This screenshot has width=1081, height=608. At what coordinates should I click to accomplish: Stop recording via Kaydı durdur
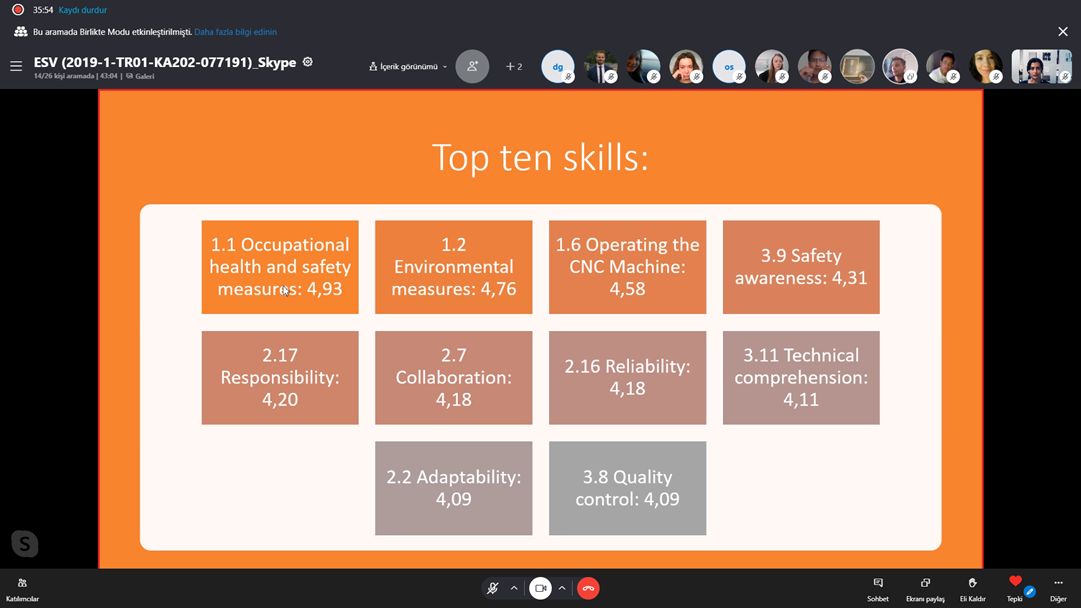click(x=83, y=10)
